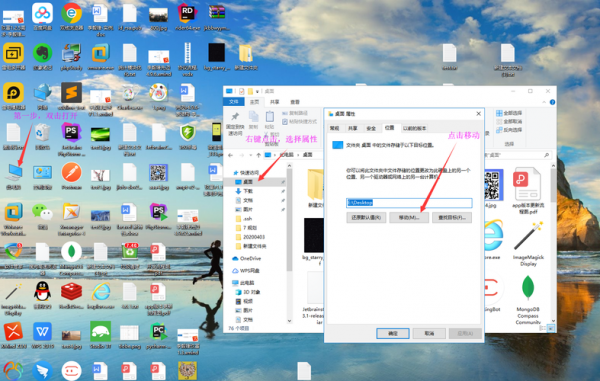This screenshot has width=600, height=381.
Task: Select the rider64.exe desktop icon
Action: pyautogui.click(x=188, y=17)
